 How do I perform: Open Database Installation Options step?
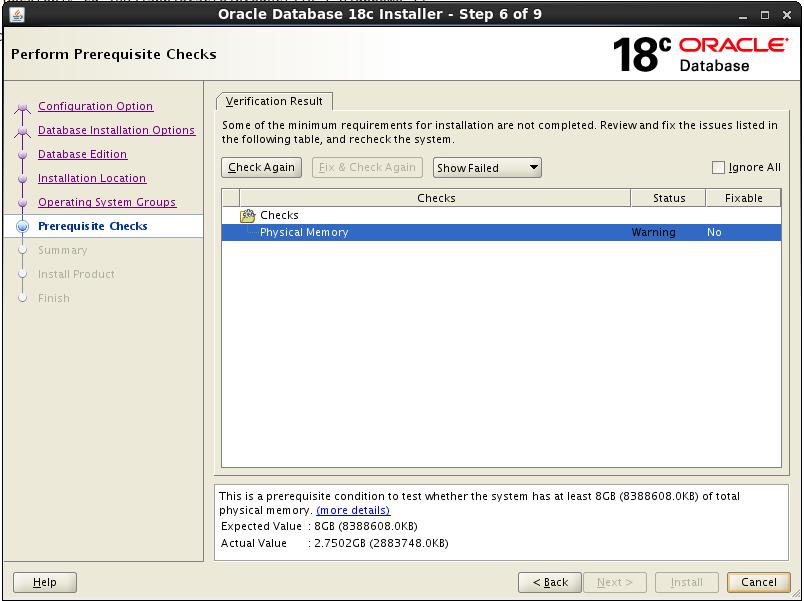pos(116,131)
